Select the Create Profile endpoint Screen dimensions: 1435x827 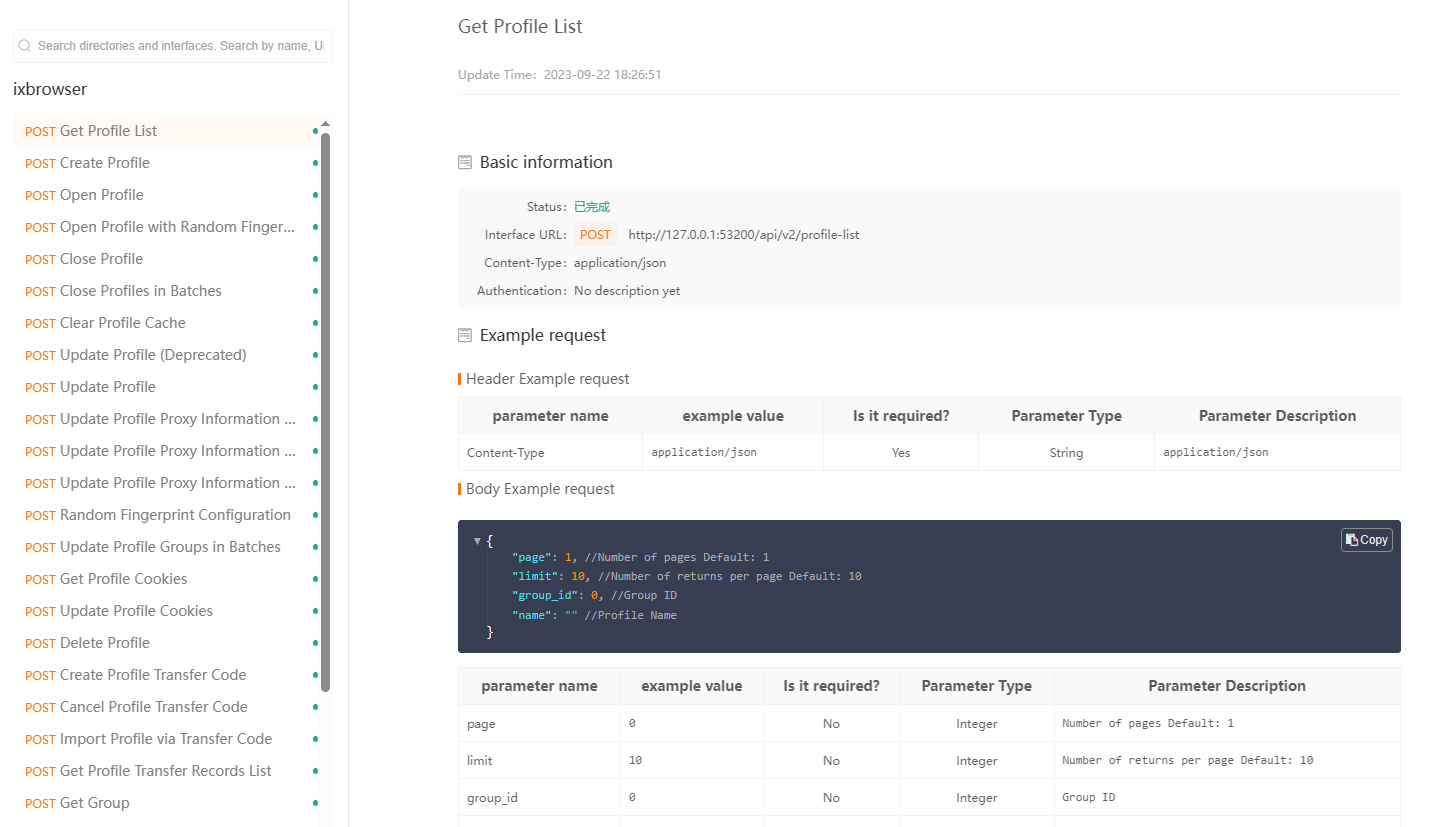click(100, 162)
